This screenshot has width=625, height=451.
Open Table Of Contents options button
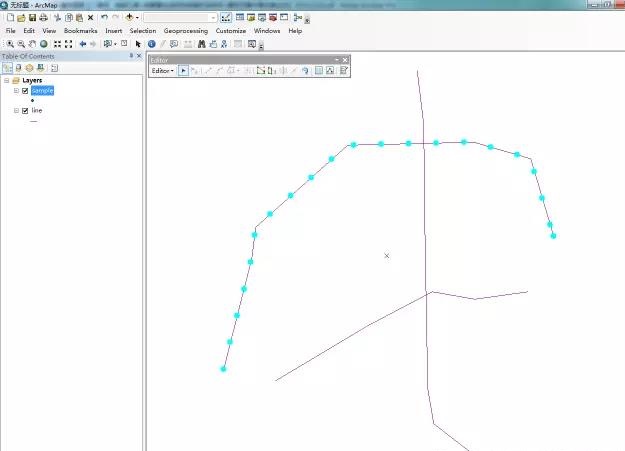coord(55,68)
